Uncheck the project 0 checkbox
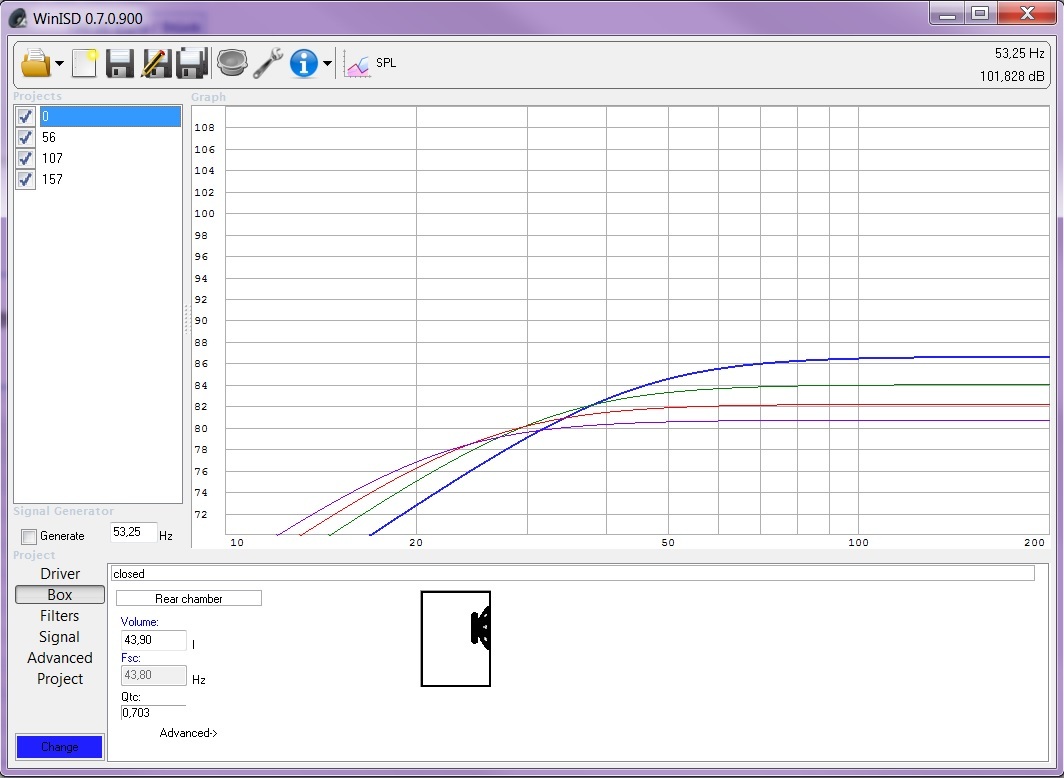The height and width of the screenshot is (778, 1064). [x=26, y=117]
